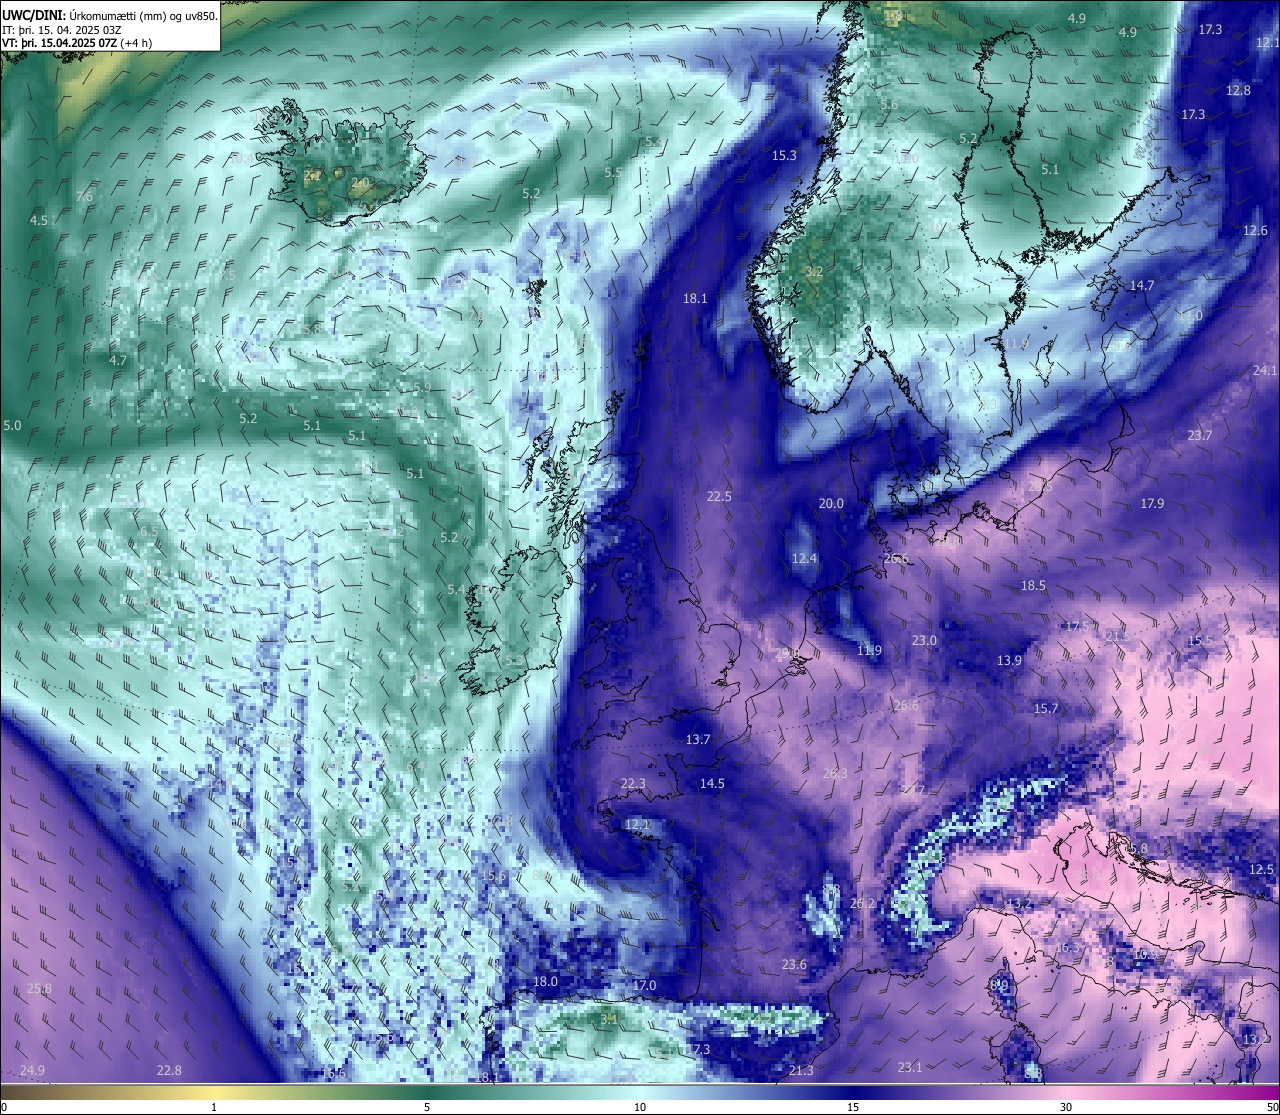The height and width of the screenshot is (1115, 1280).
Task: Click the 24.9 value label
Action: point(32,1070)
